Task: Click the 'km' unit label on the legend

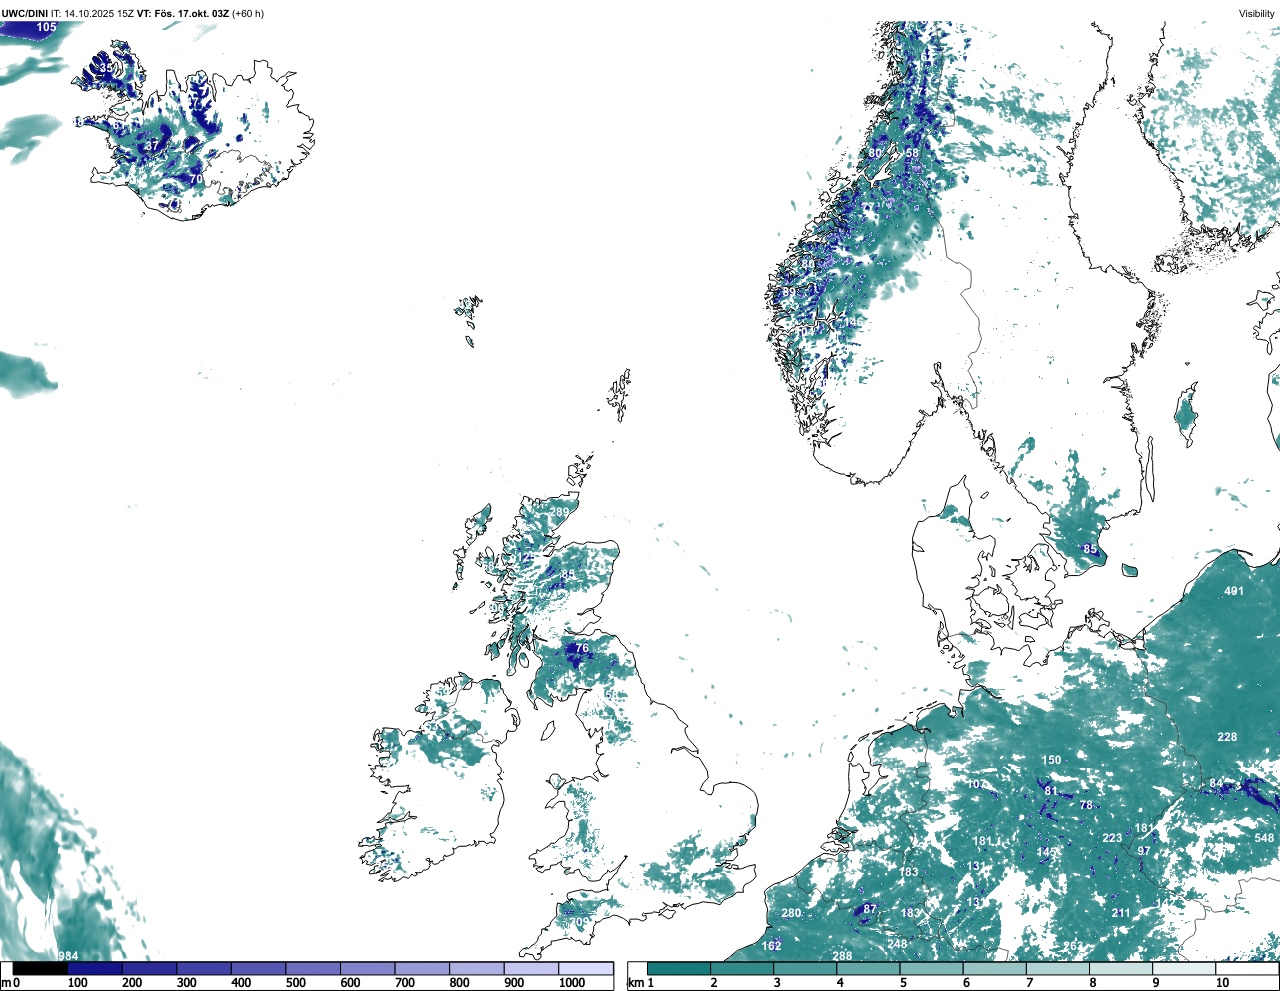Action: click(636, 983)
